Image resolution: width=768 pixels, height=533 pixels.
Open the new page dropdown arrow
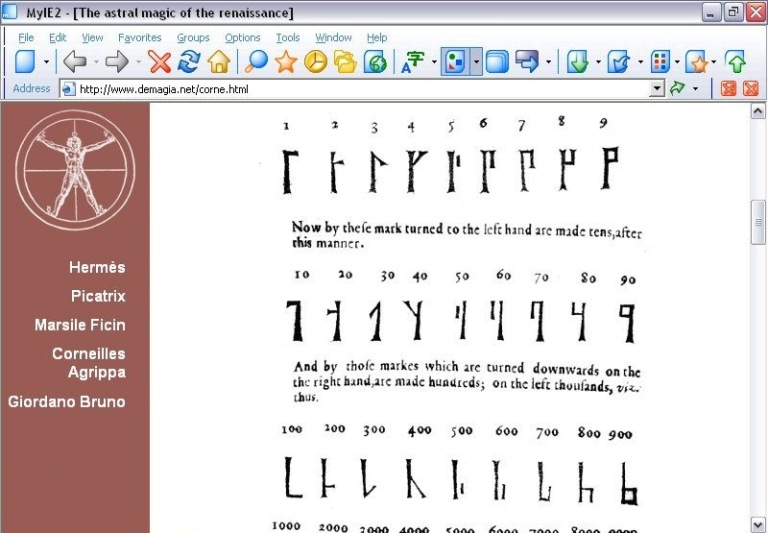pyautogui.click(x=46, y=63)
